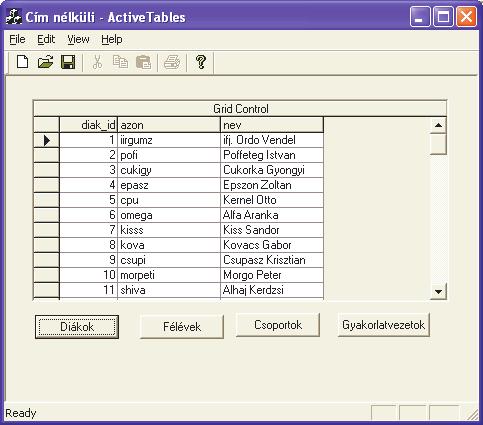The image size is (483, 425).
Task: Open the About question mark icon
Action: click(x=201, y=62)
